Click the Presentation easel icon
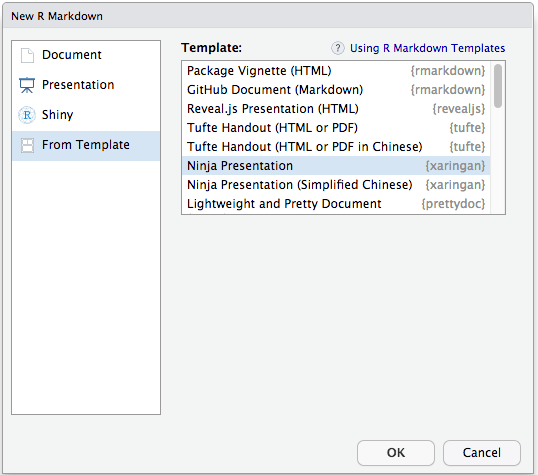This screenshot has width=538, height=475. coord(27,85)
